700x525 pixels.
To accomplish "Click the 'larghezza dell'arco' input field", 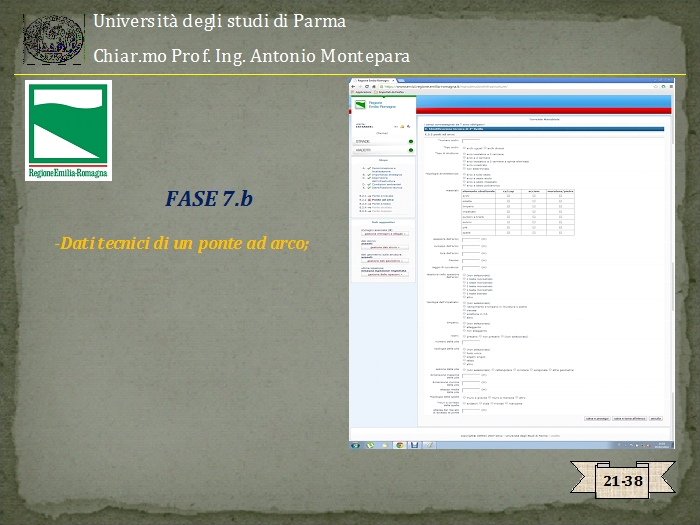I will (x=471, y=246).
